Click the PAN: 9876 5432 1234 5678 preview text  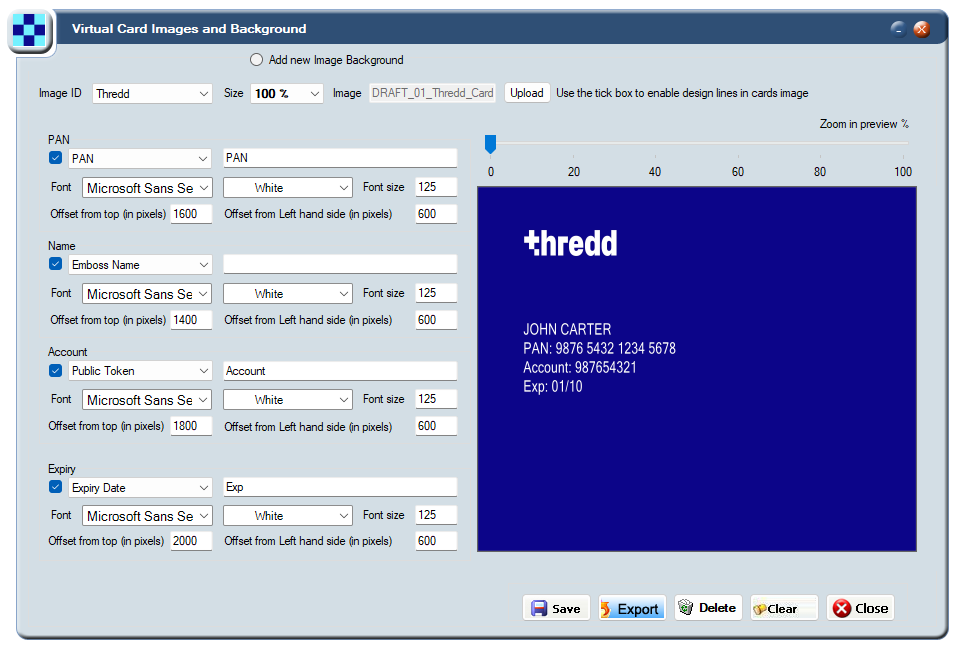[x=599, y=348]
